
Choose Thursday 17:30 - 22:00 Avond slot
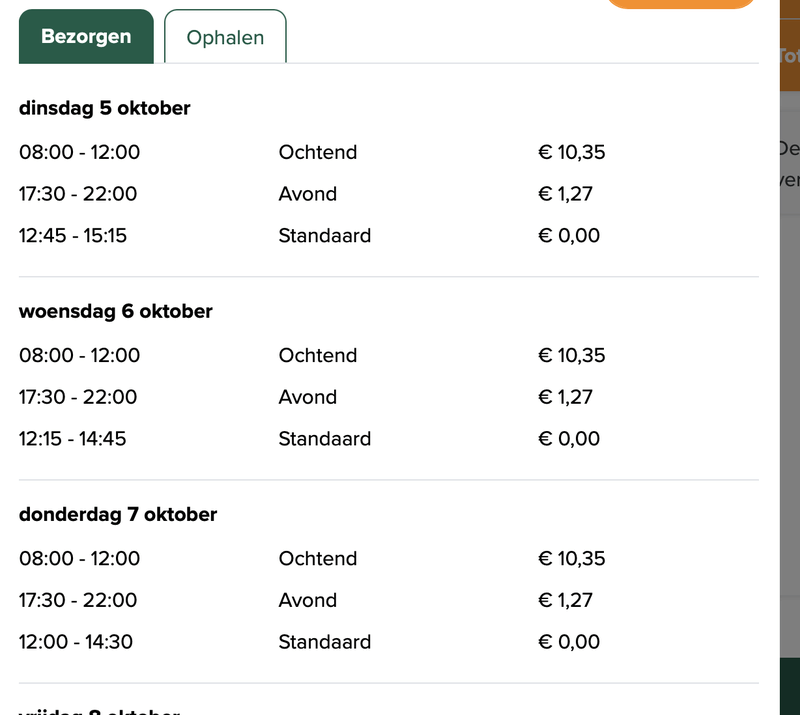[x=78, y=601]
